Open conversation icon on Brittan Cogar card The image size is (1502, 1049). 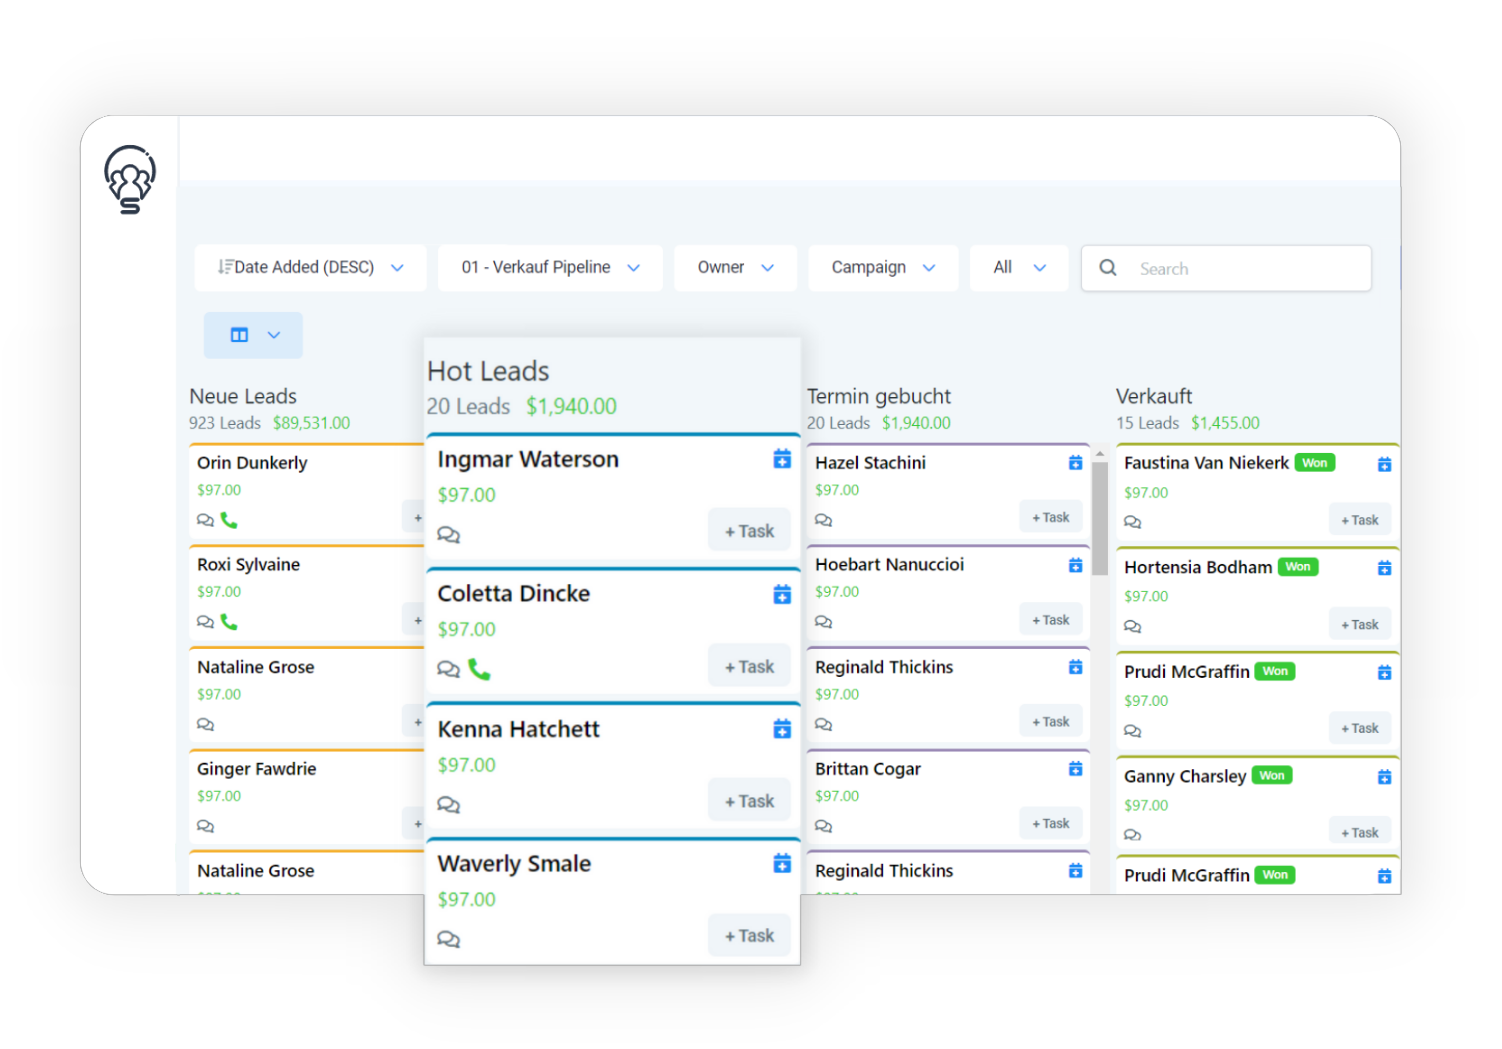coord(823,826)
